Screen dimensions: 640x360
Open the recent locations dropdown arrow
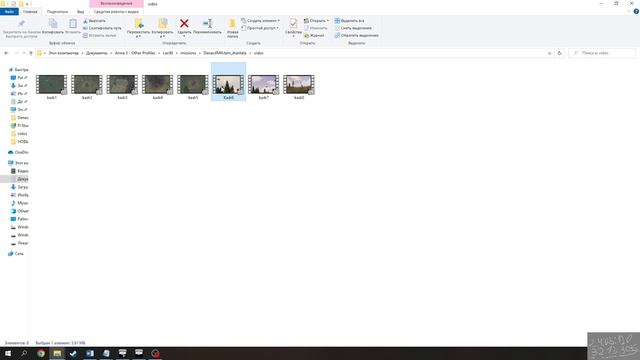(x=24, y=53)
